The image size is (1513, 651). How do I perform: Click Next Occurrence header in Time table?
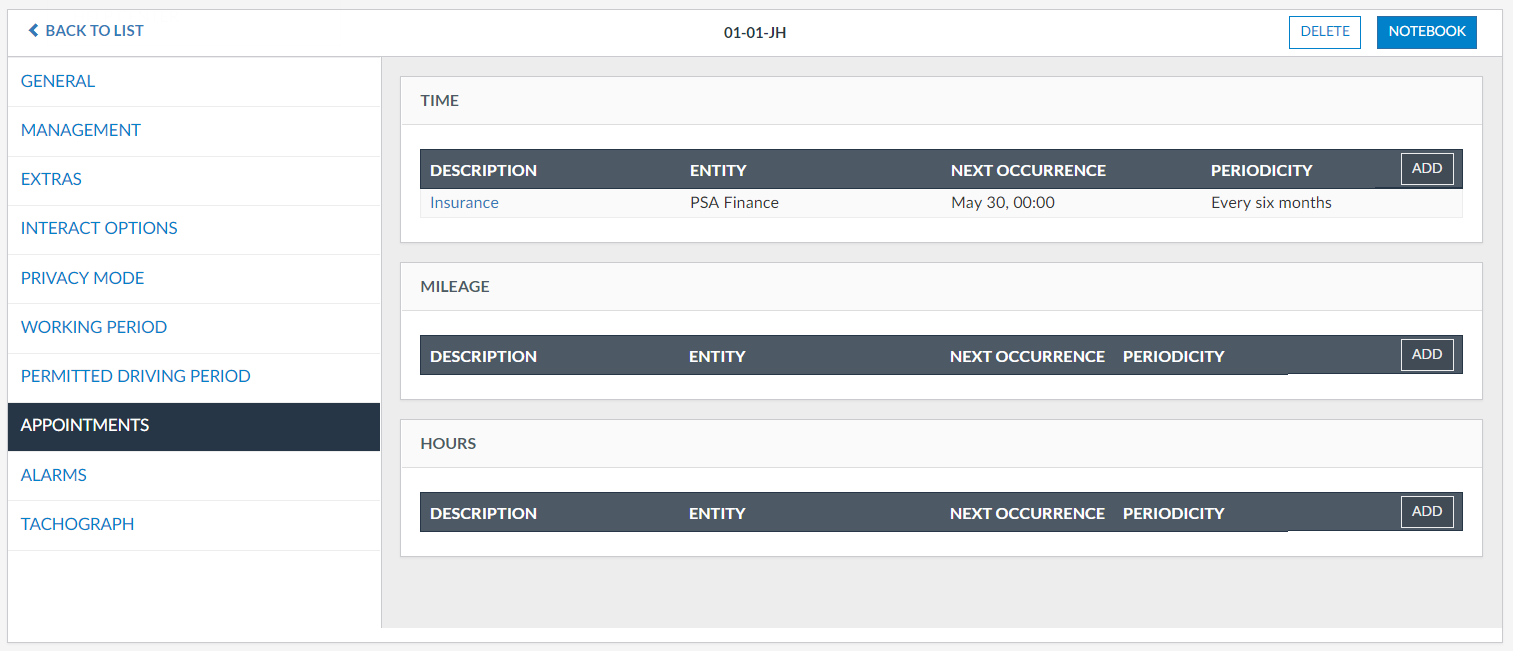point(1028,170)
